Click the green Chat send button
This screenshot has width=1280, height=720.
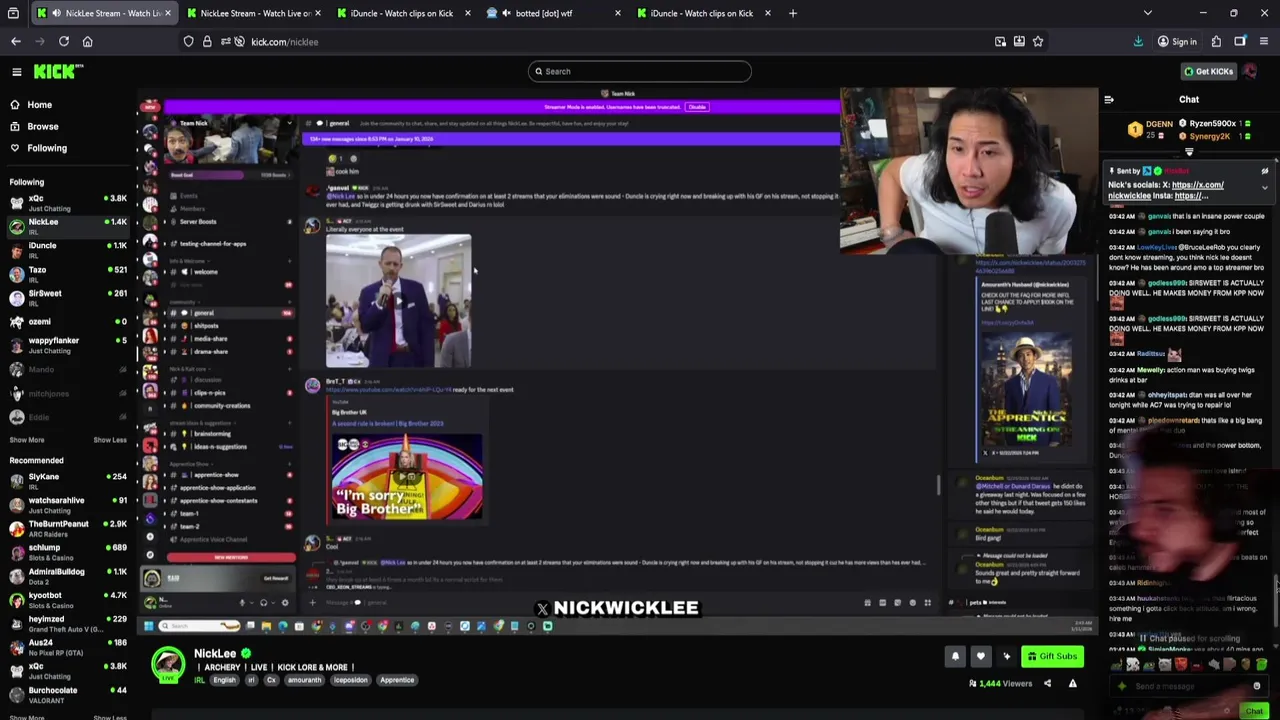[1254, 711]
